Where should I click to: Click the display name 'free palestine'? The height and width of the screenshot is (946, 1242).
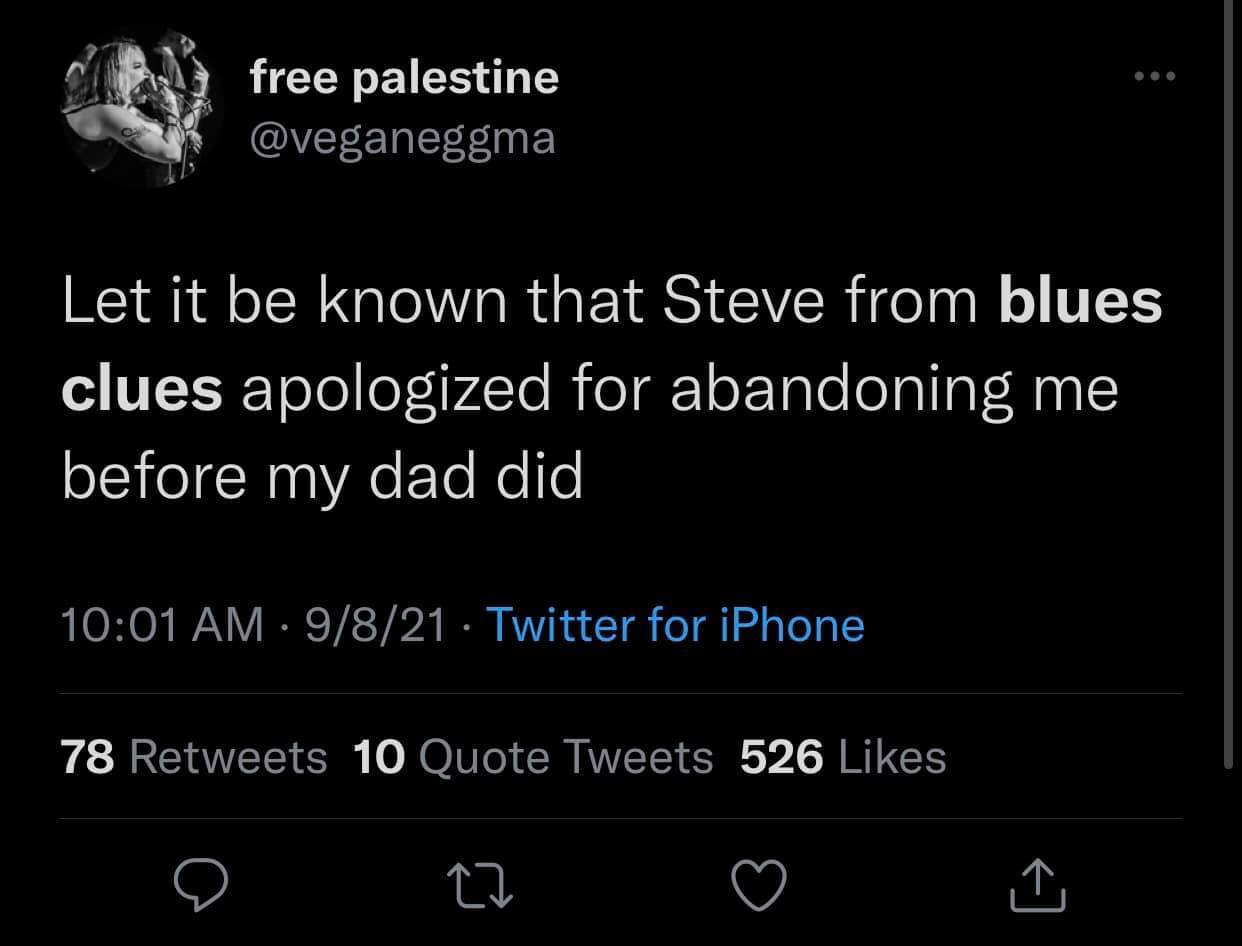click(x=404, y=77)
